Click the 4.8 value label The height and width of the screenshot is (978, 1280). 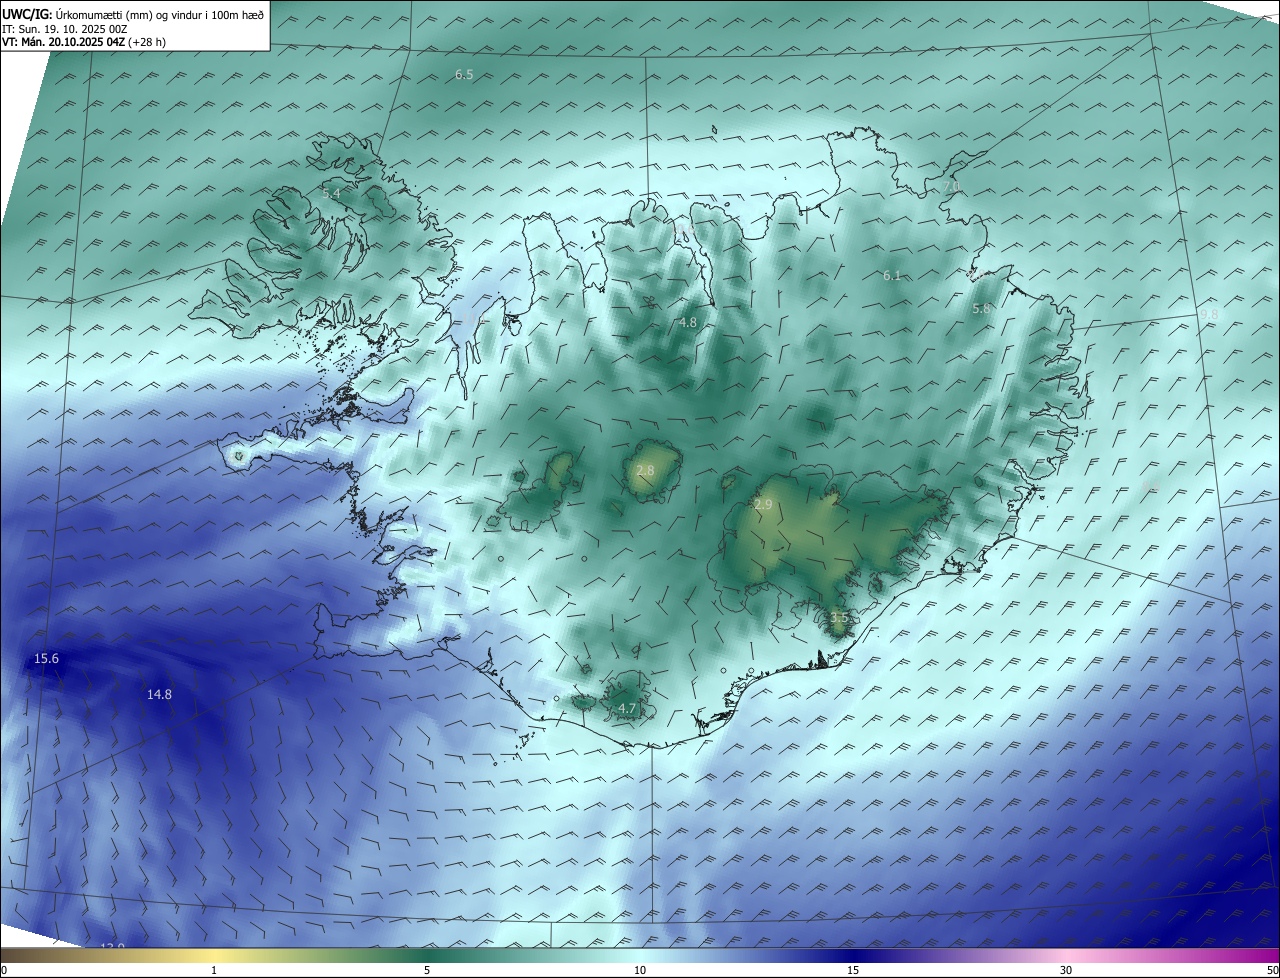[687, 322]
